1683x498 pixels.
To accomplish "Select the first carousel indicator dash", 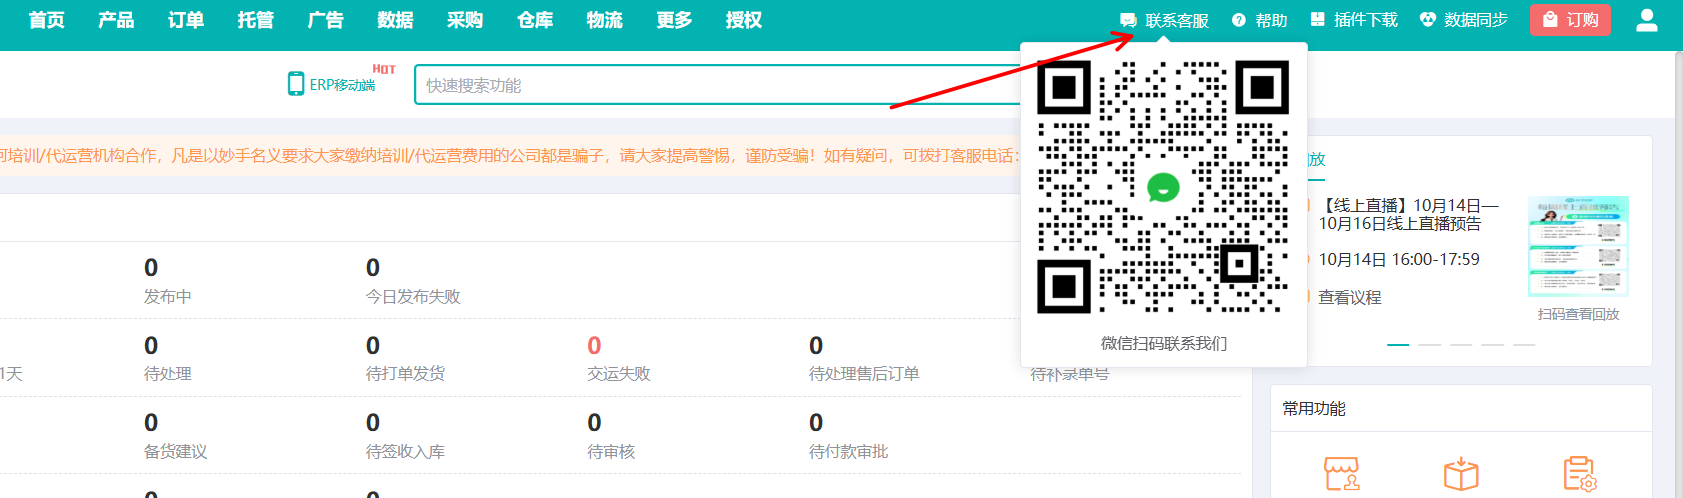I will [1398, 344].
